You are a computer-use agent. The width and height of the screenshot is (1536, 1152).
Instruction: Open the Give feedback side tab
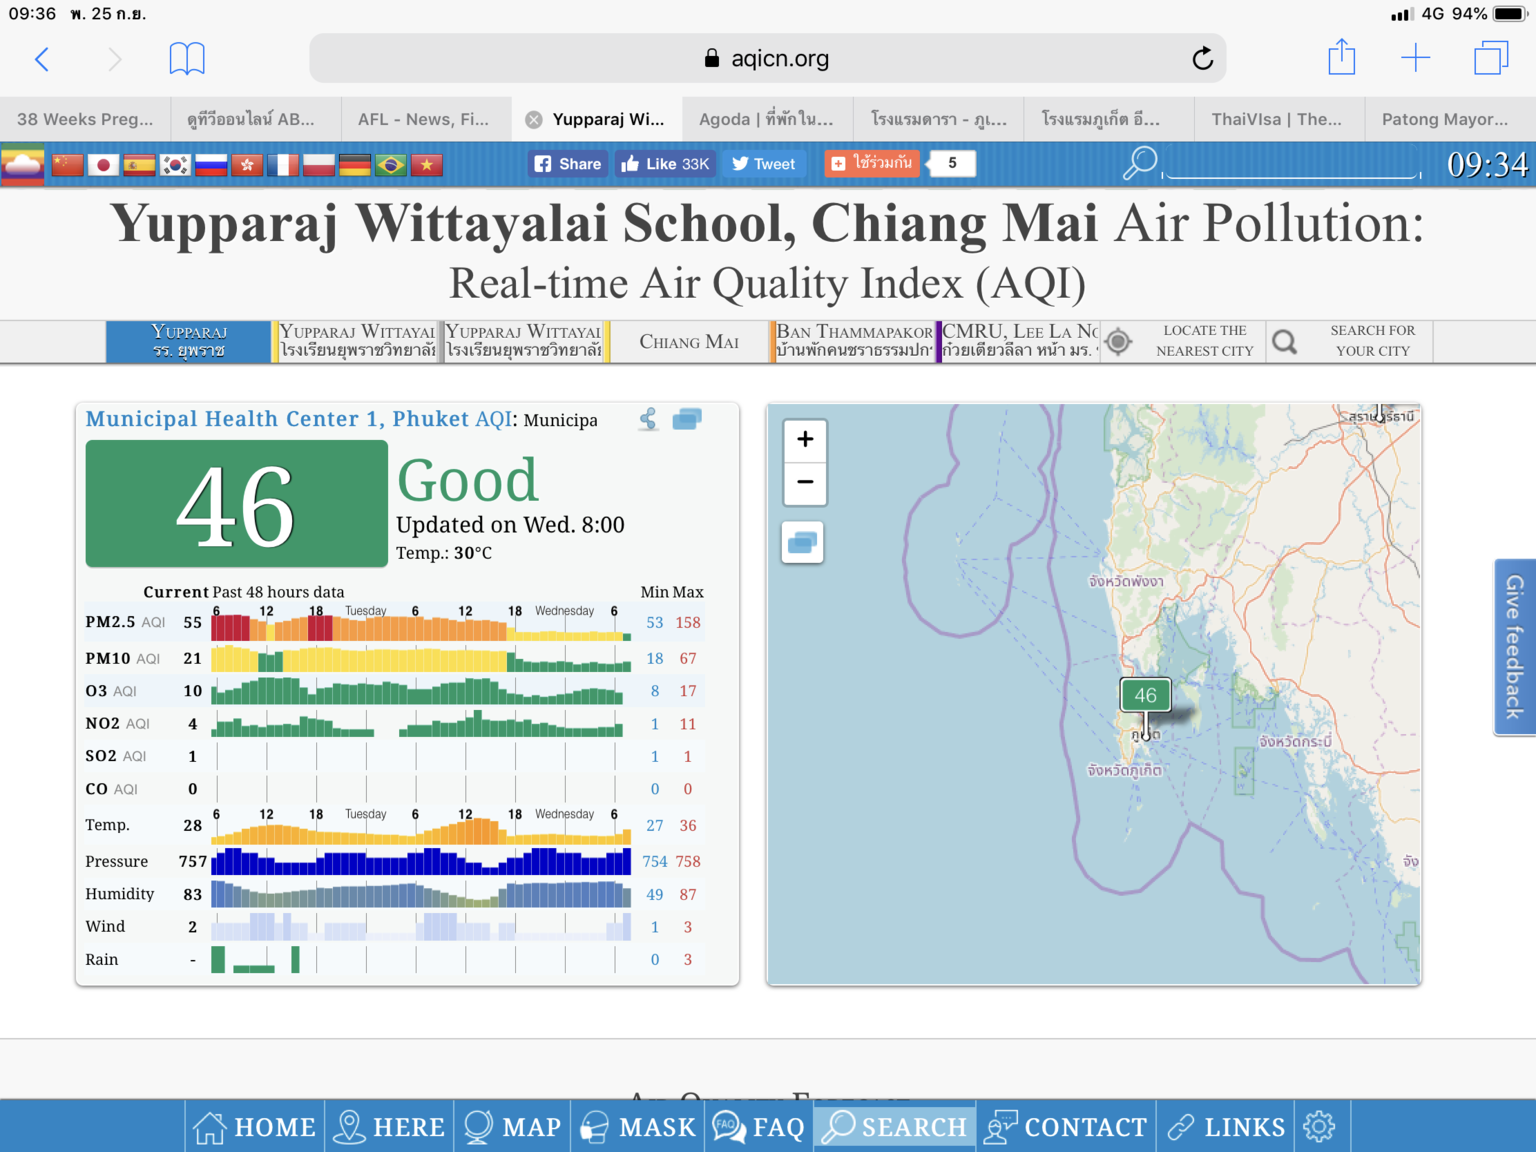point(1515,647)
